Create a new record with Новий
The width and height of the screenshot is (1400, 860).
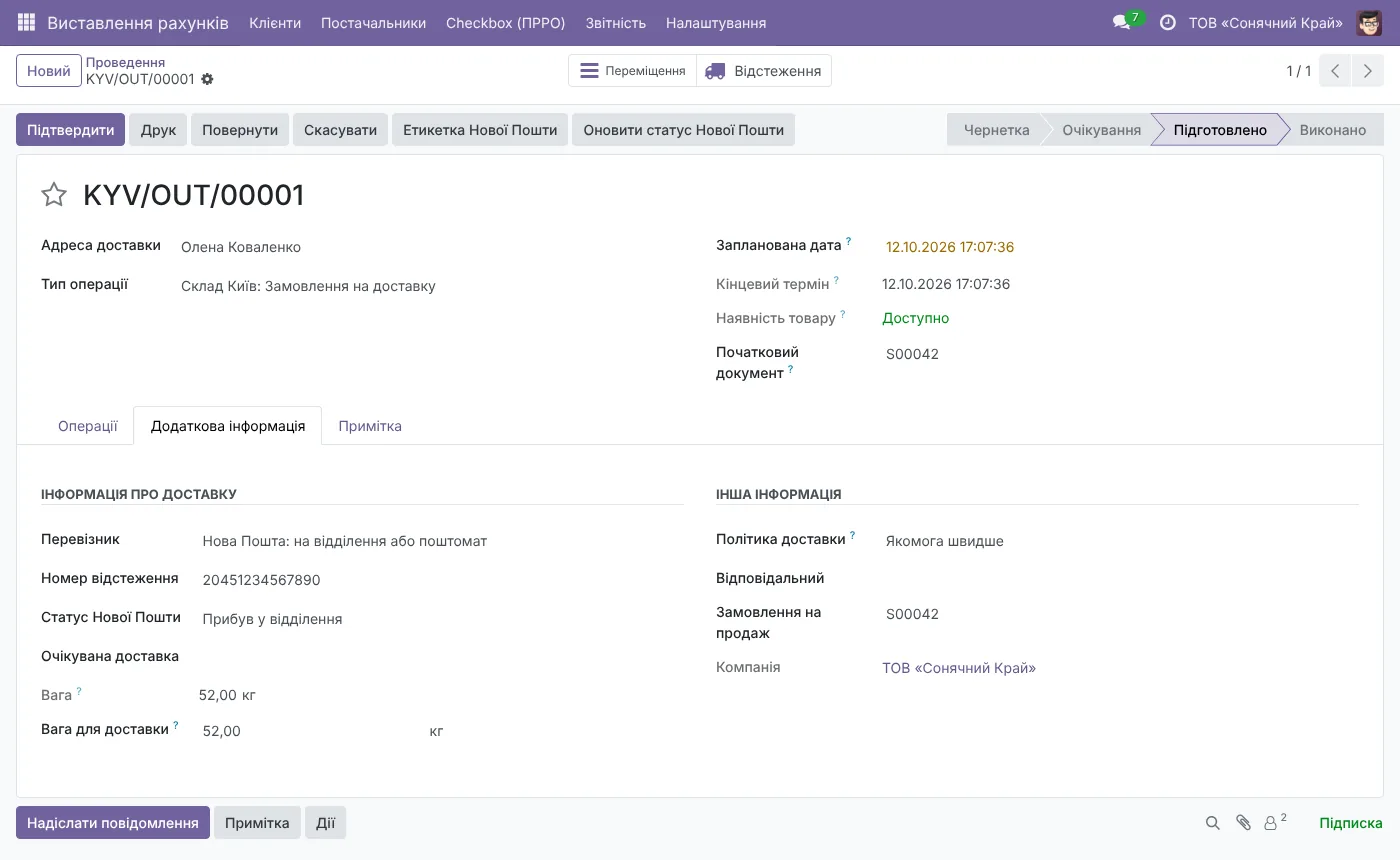coord(49,71)
